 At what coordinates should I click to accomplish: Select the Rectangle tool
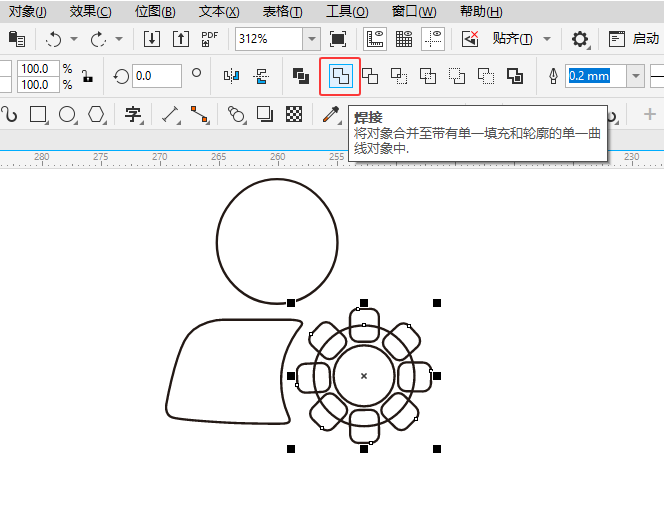coord(39,113)
